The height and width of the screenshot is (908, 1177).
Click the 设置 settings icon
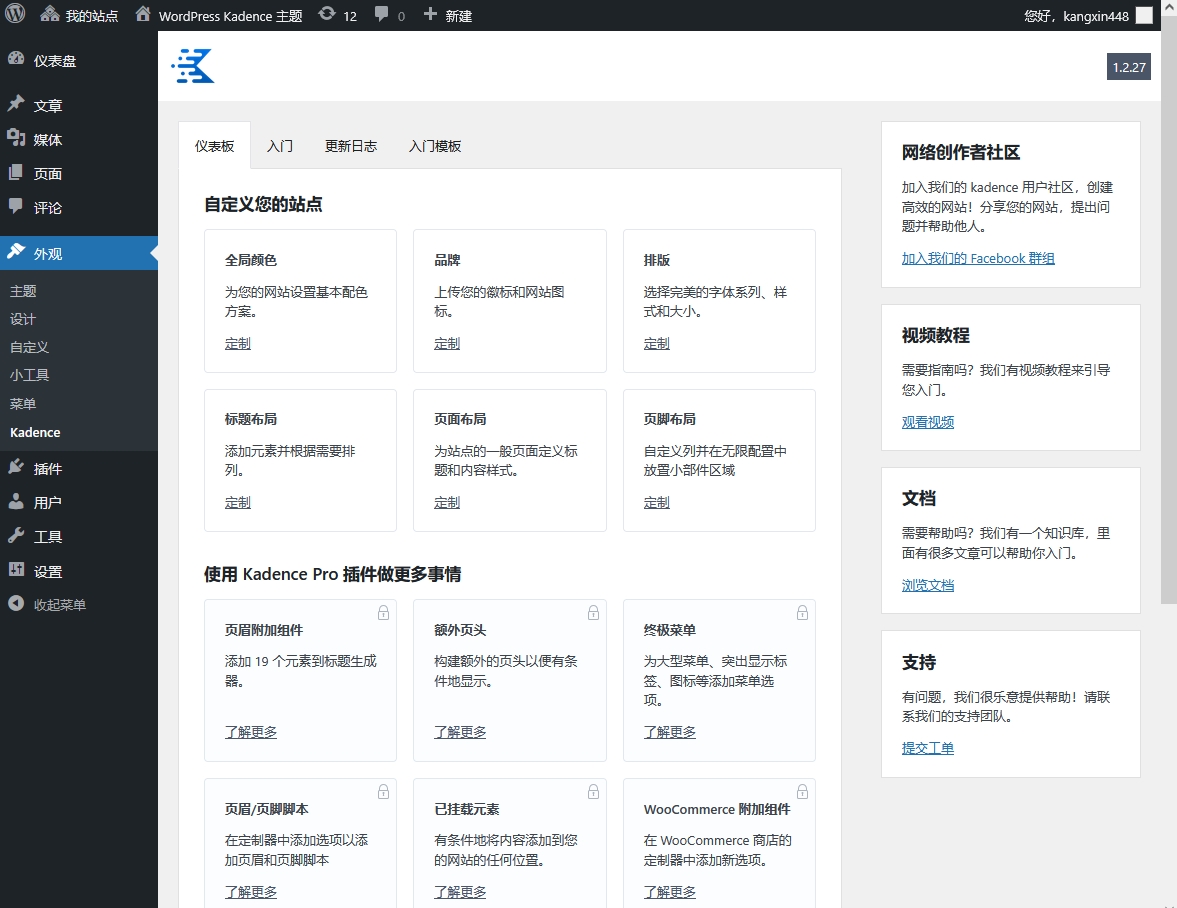[x=16, y=570]
